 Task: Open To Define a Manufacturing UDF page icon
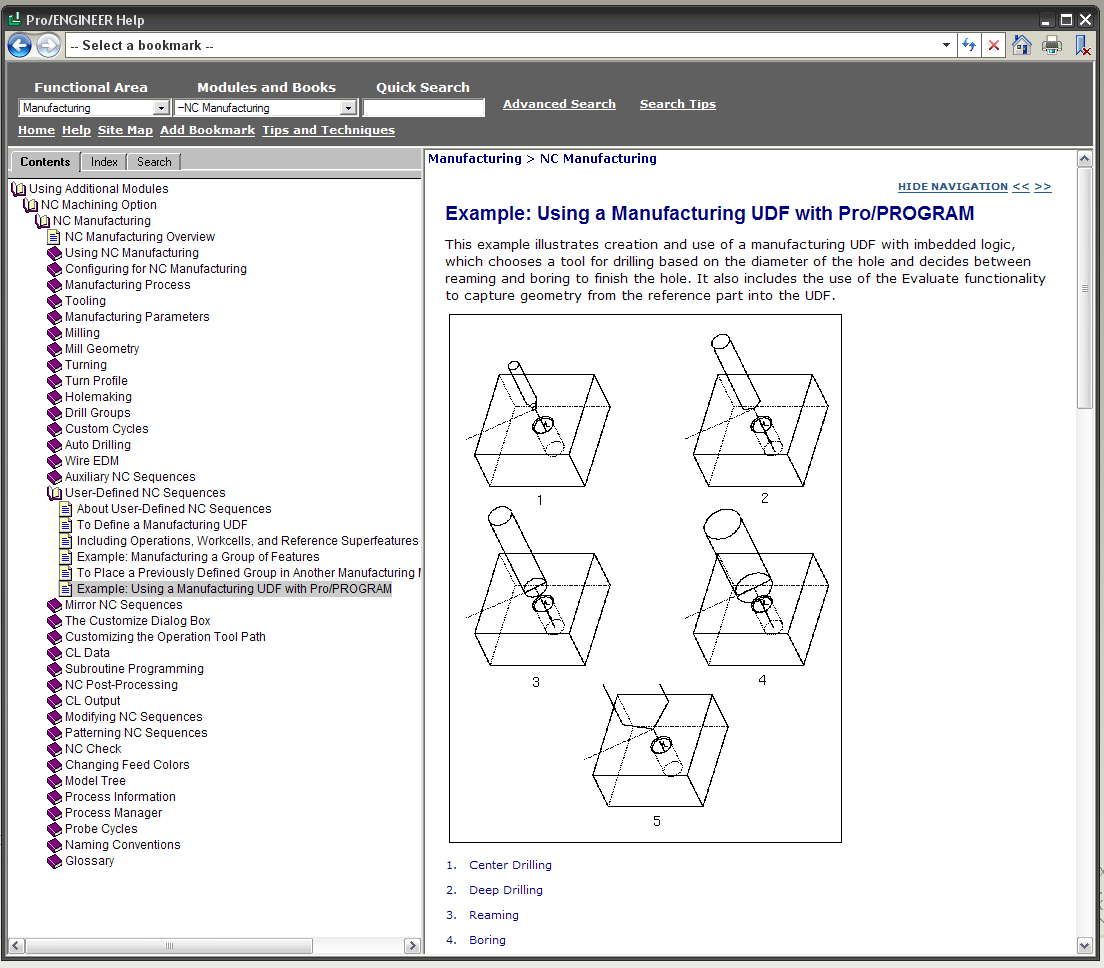tap(65, 525)
